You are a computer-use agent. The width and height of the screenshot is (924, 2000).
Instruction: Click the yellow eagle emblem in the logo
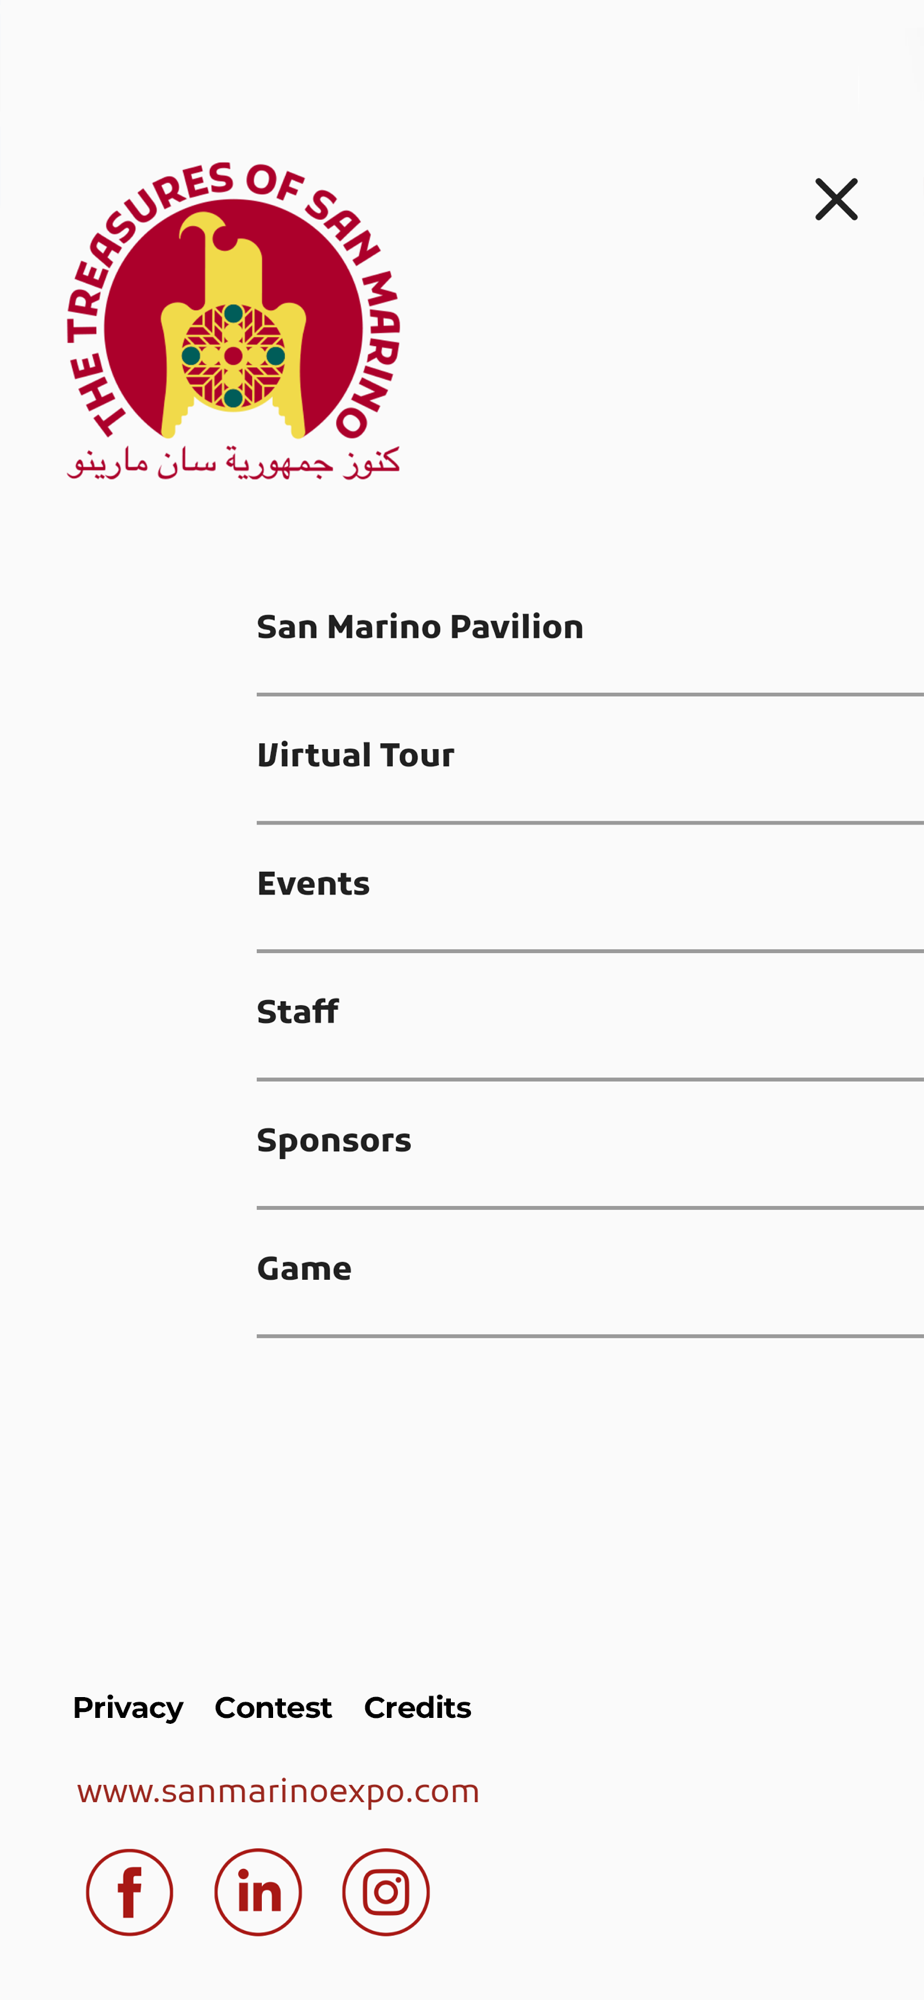(233, 325)
